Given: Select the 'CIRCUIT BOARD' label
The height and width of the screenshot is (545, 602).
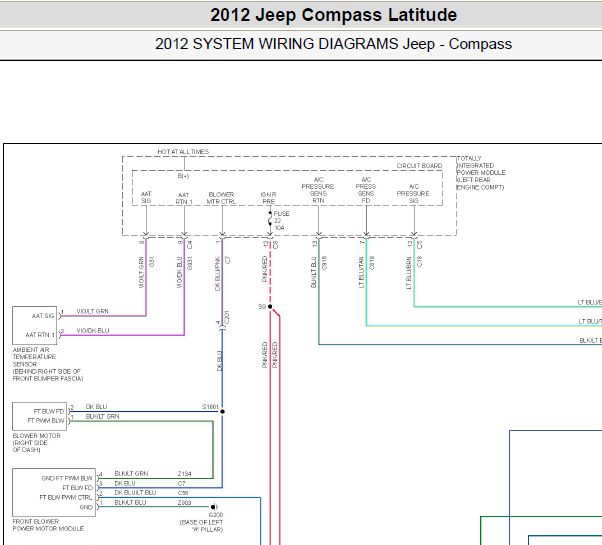Looking at the screenshot, I should tap(419, 166).
